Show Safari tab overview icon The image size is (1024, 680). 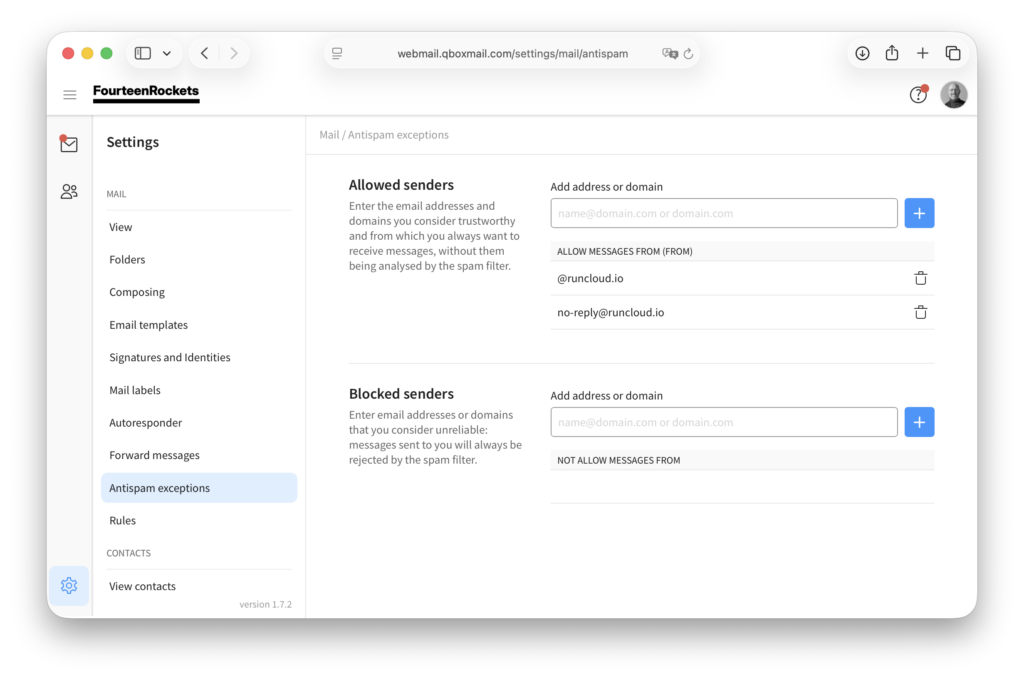(x=953, y=54)
